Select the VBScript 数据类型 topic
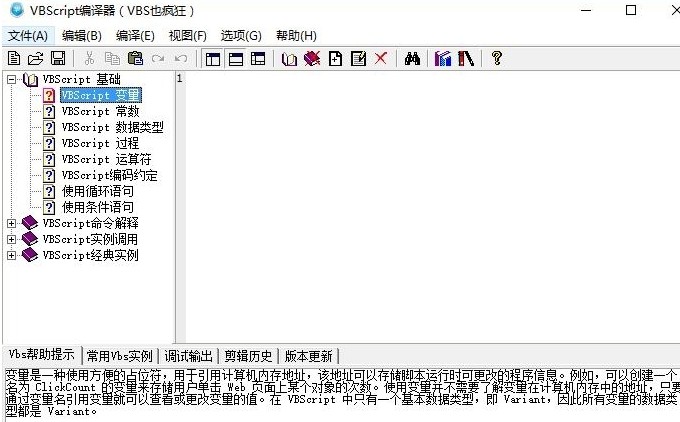This screenshot has width=680, height=422. (x=112, y=127)
